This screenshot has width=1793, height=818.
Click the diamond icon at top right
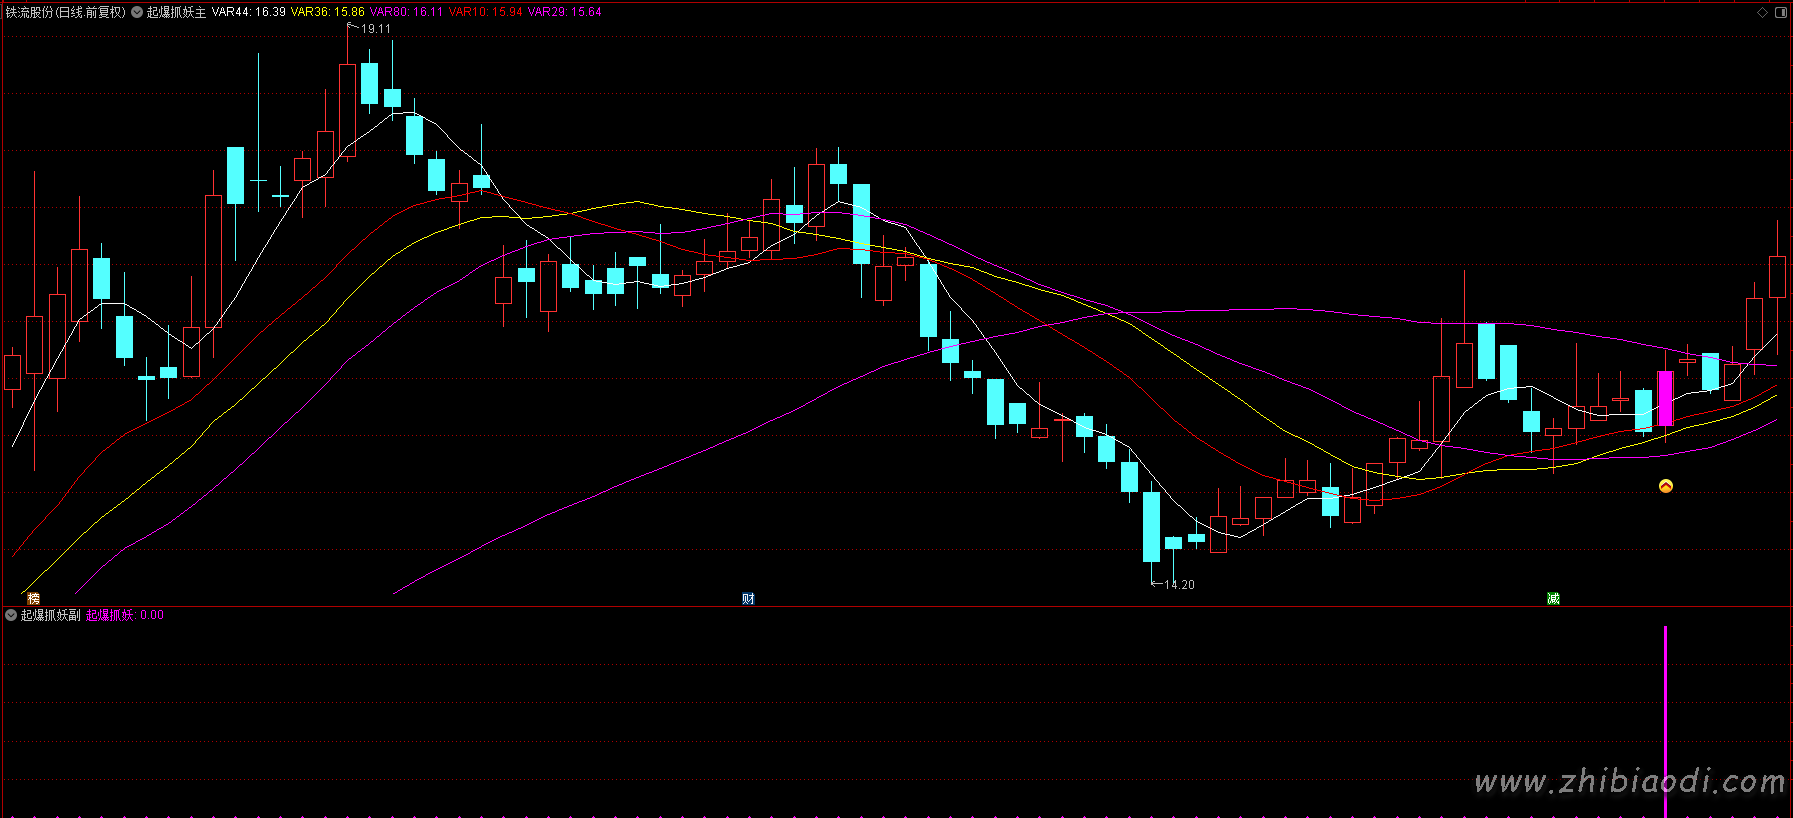click(1762, 12)
